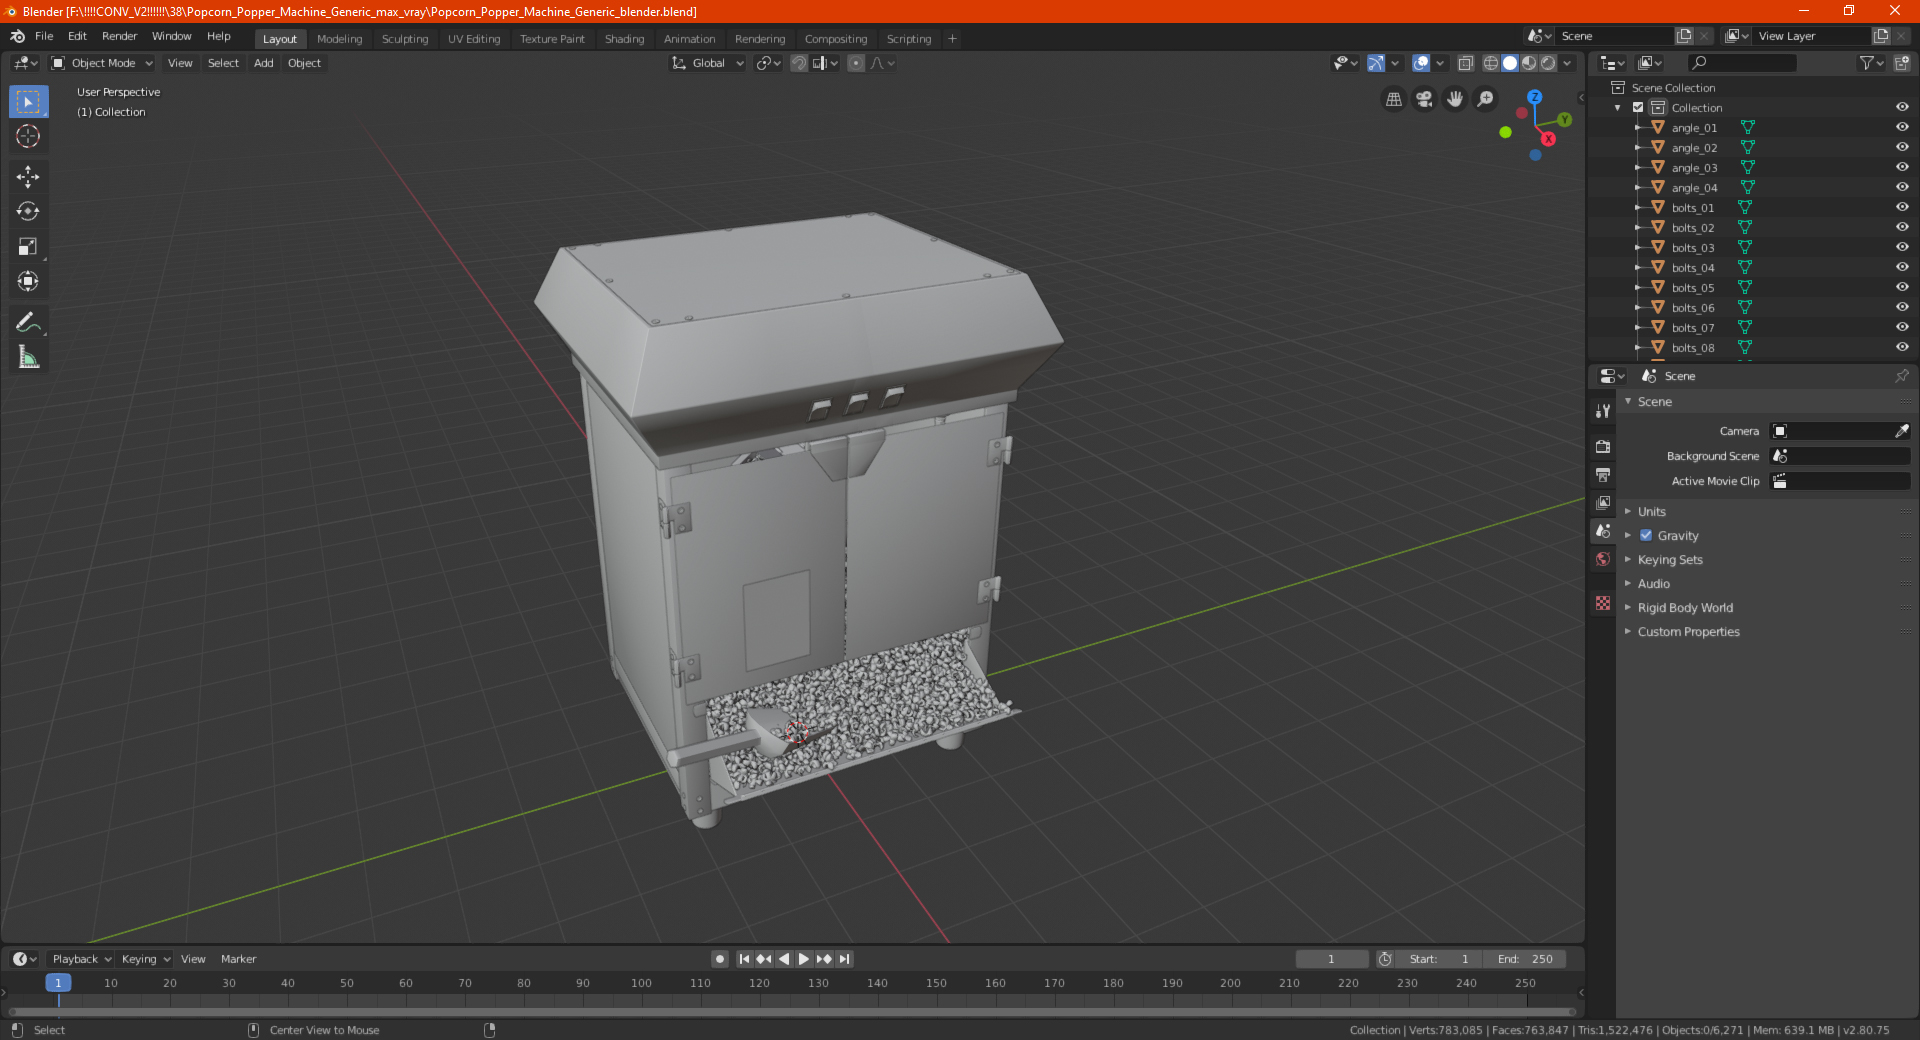This screenshot has width=1920, height=1040.
Task: Switch to the UV Editing workspace tab
Action: click(x=474, y=39)
